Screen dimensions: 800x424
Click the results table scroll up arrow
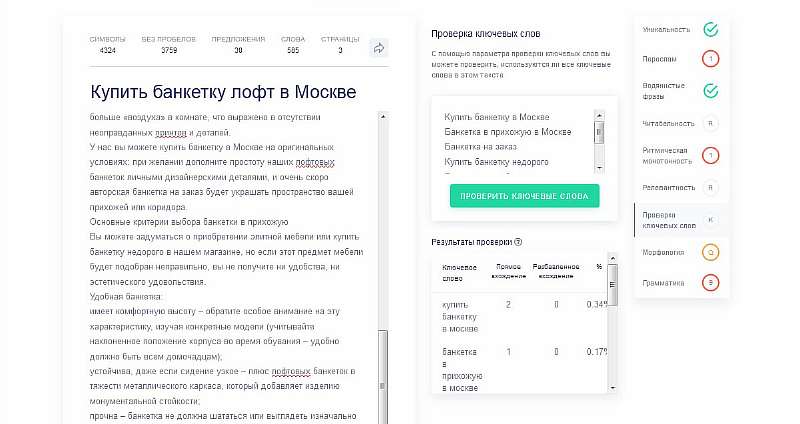[x=613, y=258]
